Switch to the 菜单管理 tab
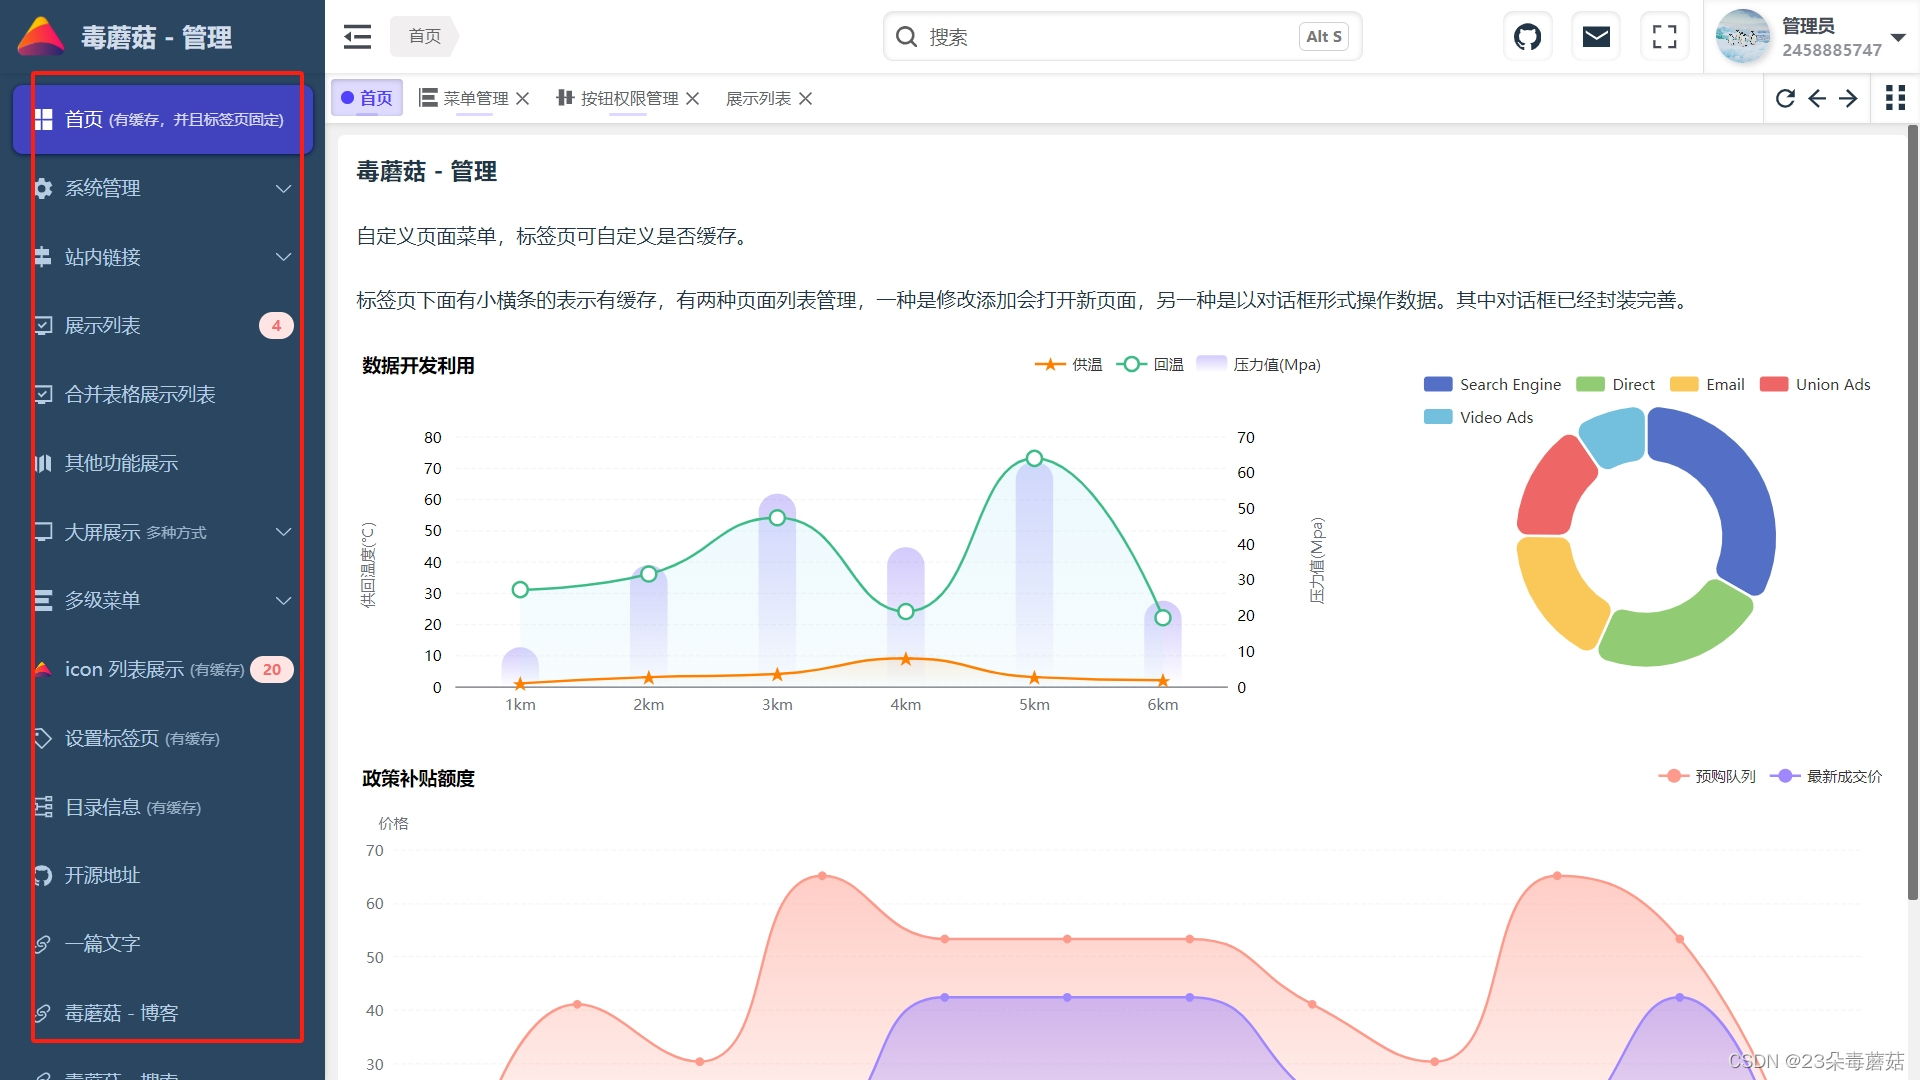Screen dimensions: 1920x1080 (474, 98)
